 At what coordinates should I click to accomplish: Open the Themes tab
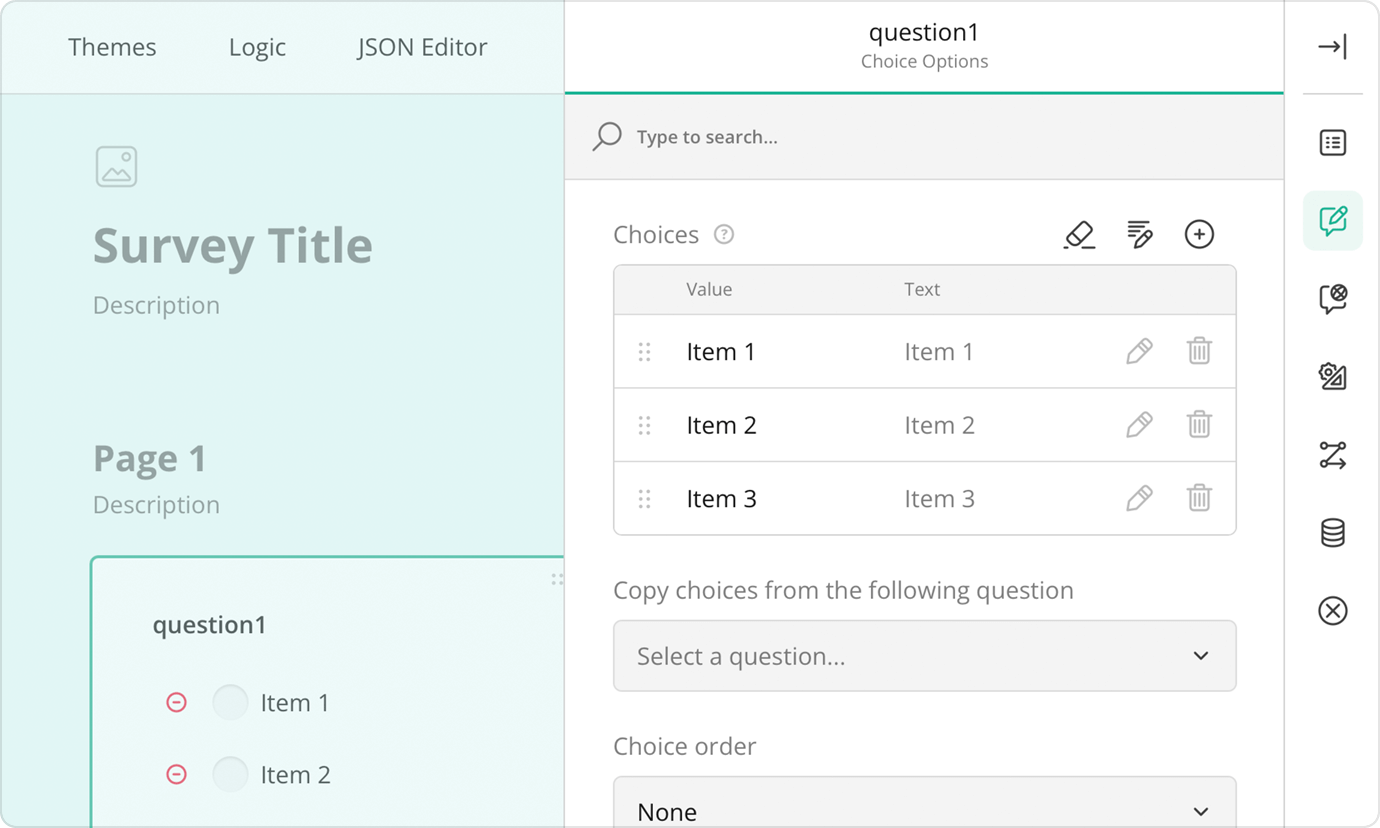click(x=111, y=46)
